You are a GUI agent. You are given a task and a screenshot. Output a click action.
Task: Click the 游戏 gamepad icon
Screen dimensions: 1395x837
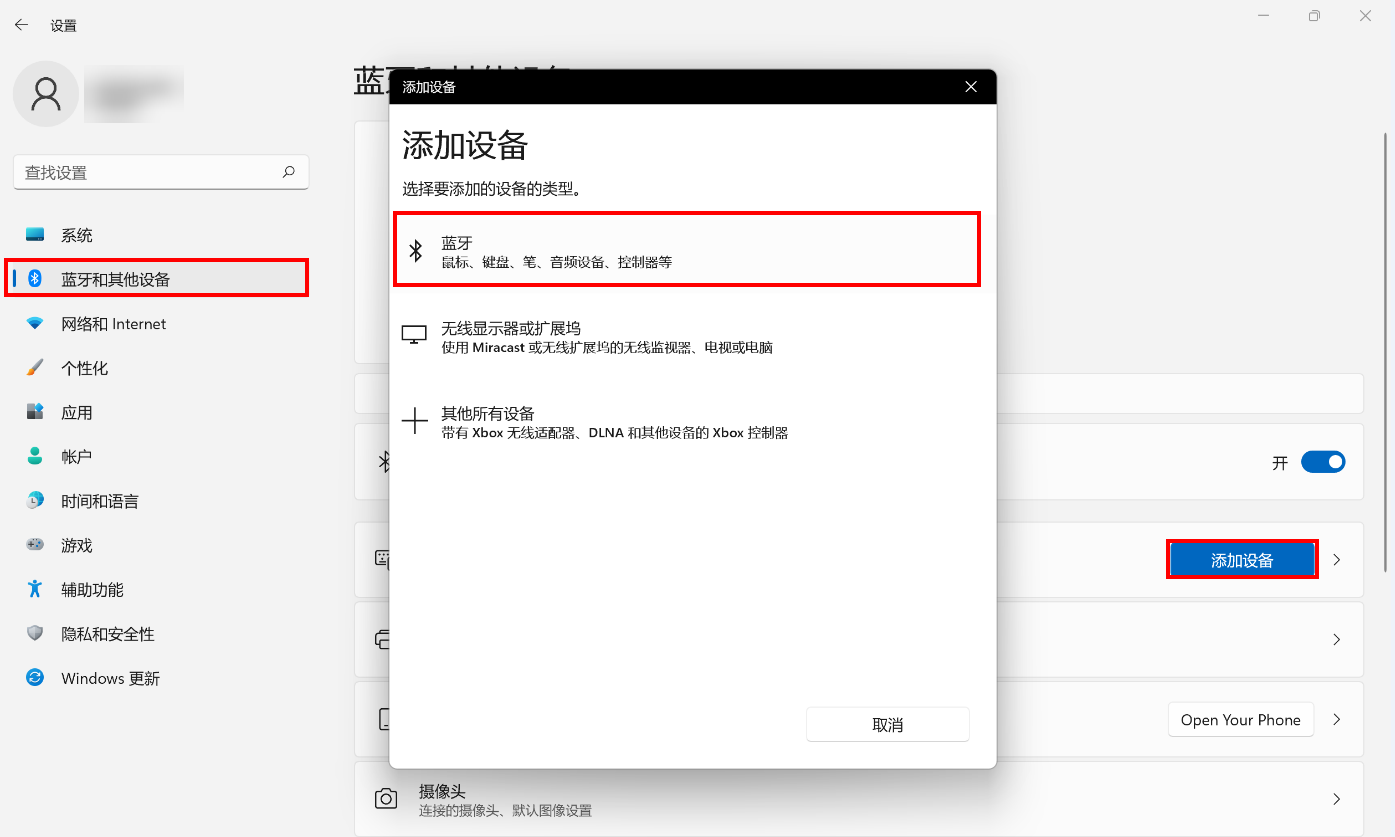coord(35,545)
